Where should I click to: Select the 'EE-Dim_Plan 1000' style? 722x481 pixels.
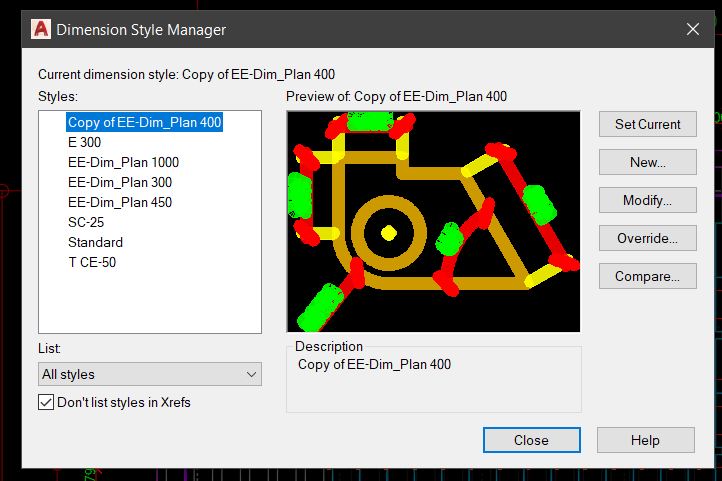pos(123,162)
